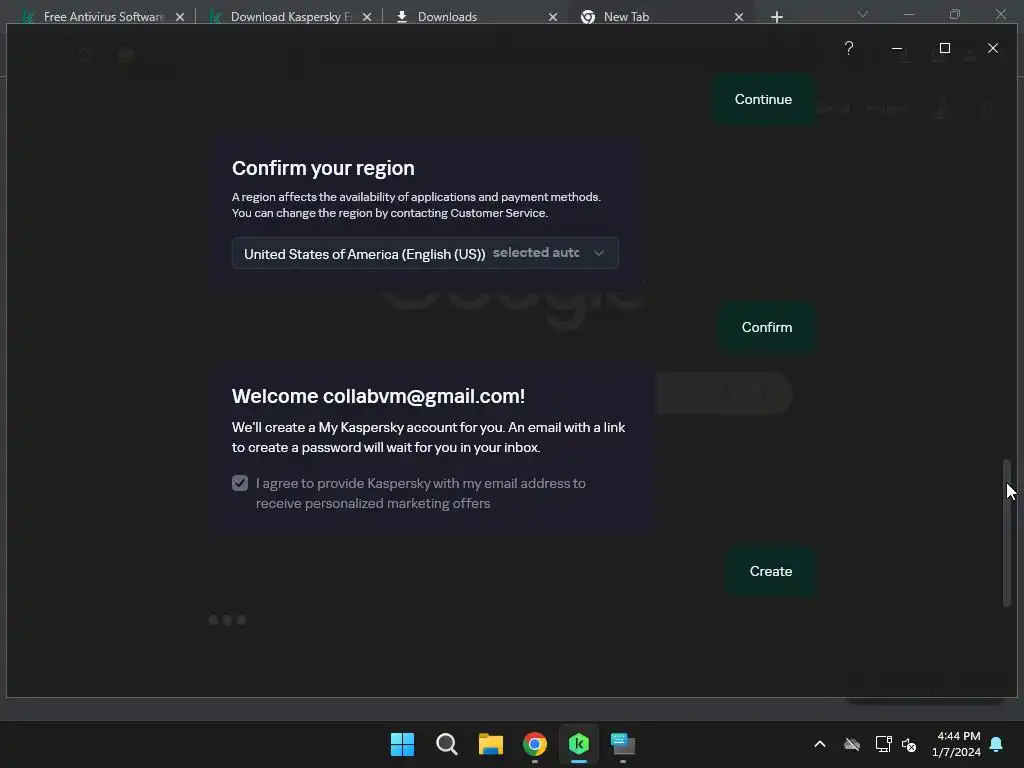Screen dimensions: 1024x768
Task: Open the Windows Start menu
Action: 402,744
